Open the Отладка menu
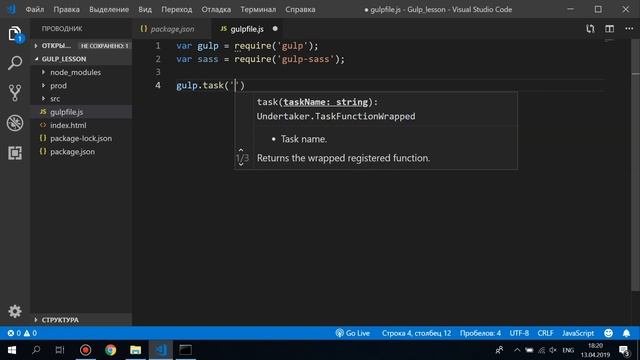640x360 pixels. 216,9
